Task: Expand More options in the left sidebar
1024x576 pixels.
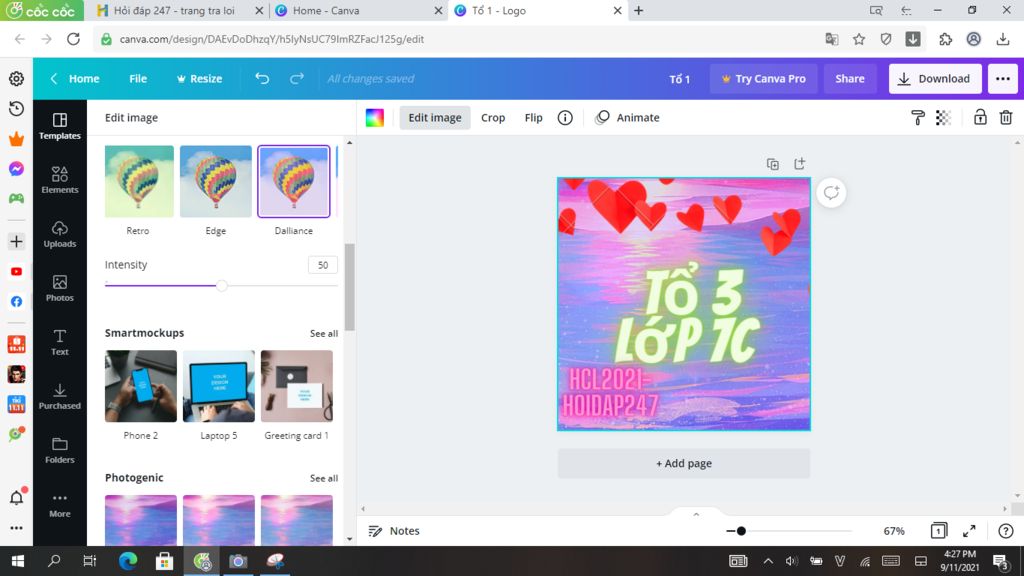Action: click(59, 505)
